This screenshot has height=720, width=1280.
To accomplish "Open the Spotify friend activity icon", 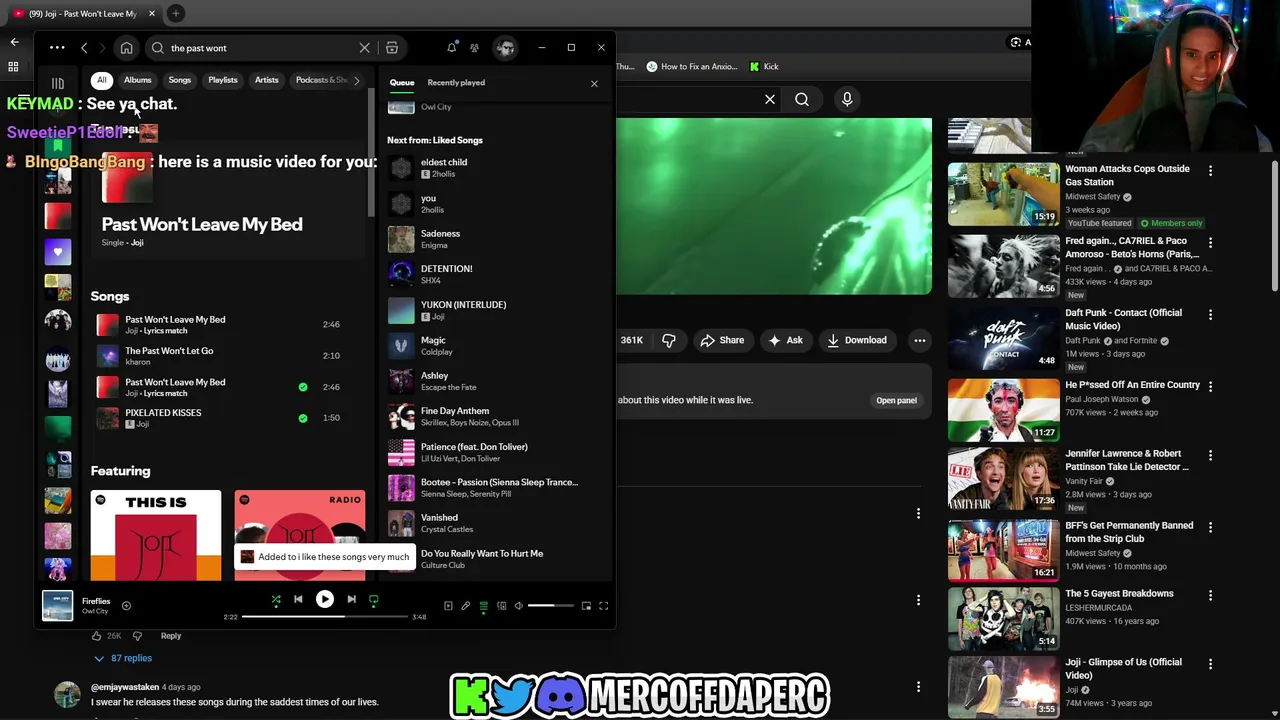I will point(474,48).
